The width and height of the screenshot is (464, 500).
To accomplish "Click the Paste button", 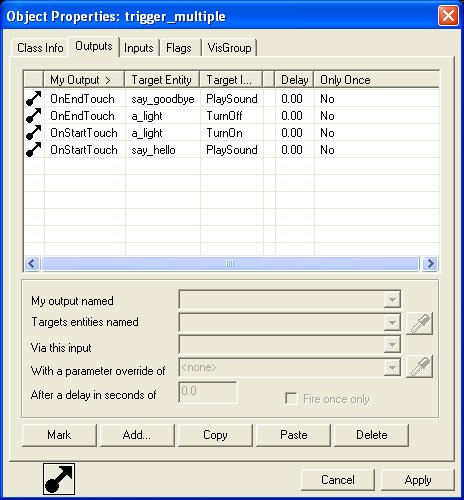I will (293, 435).
